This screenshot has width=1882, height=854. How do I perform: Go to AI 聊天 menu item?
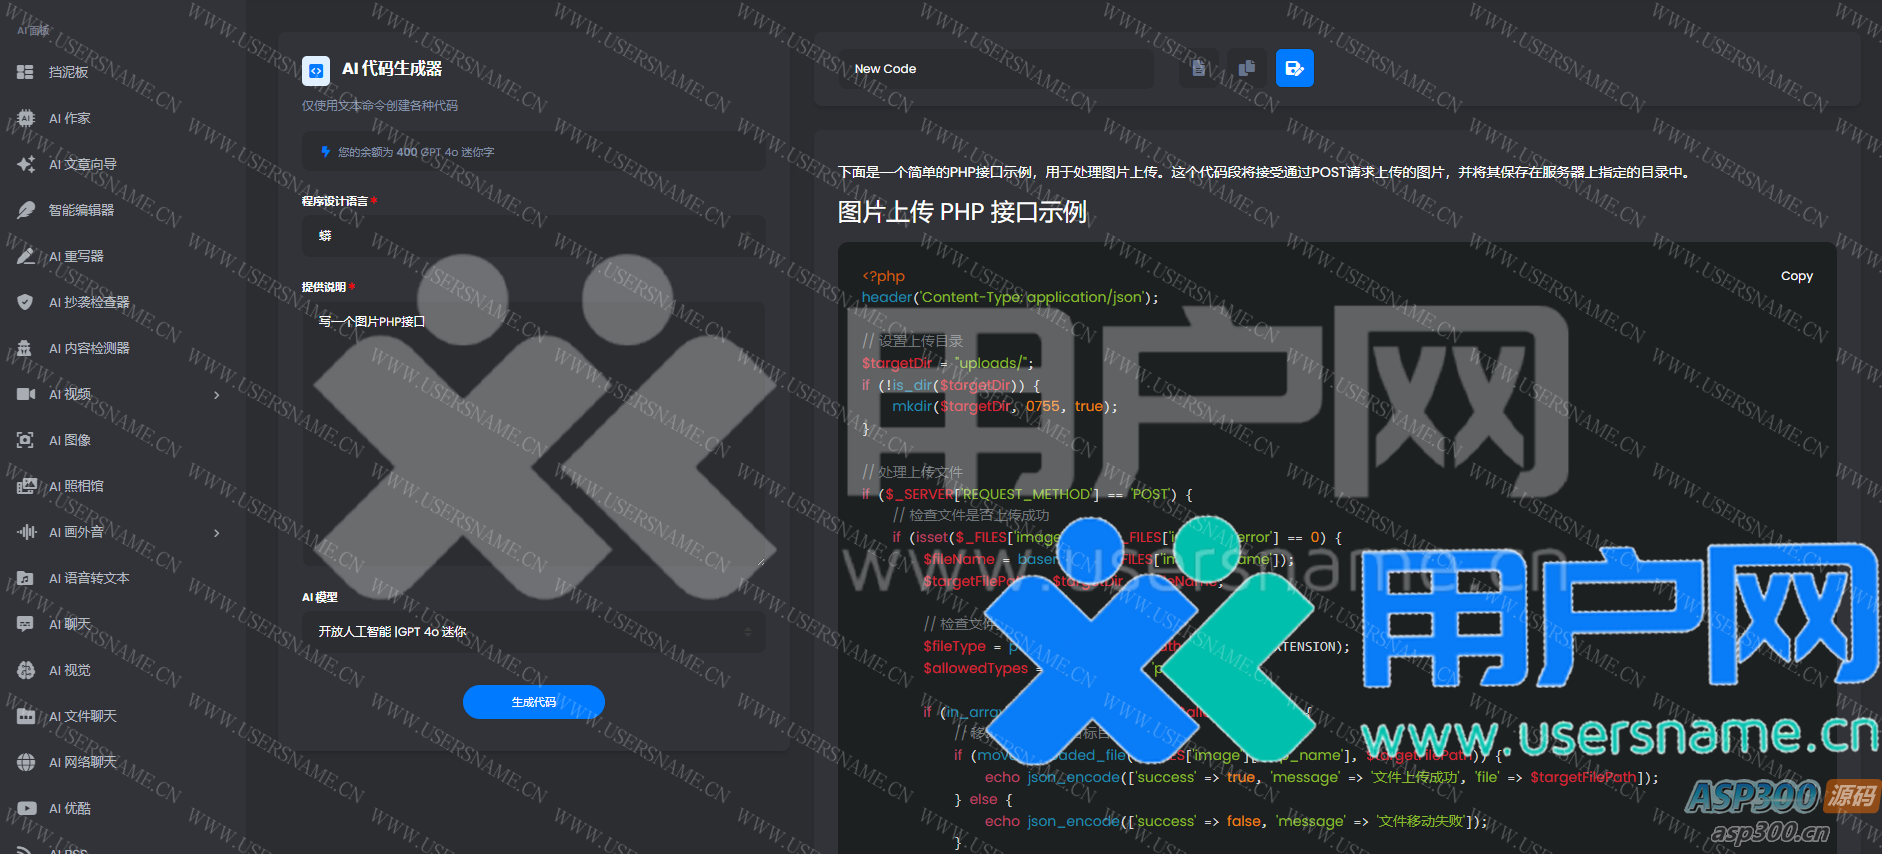pyautogui.click(x=70, y=624)
